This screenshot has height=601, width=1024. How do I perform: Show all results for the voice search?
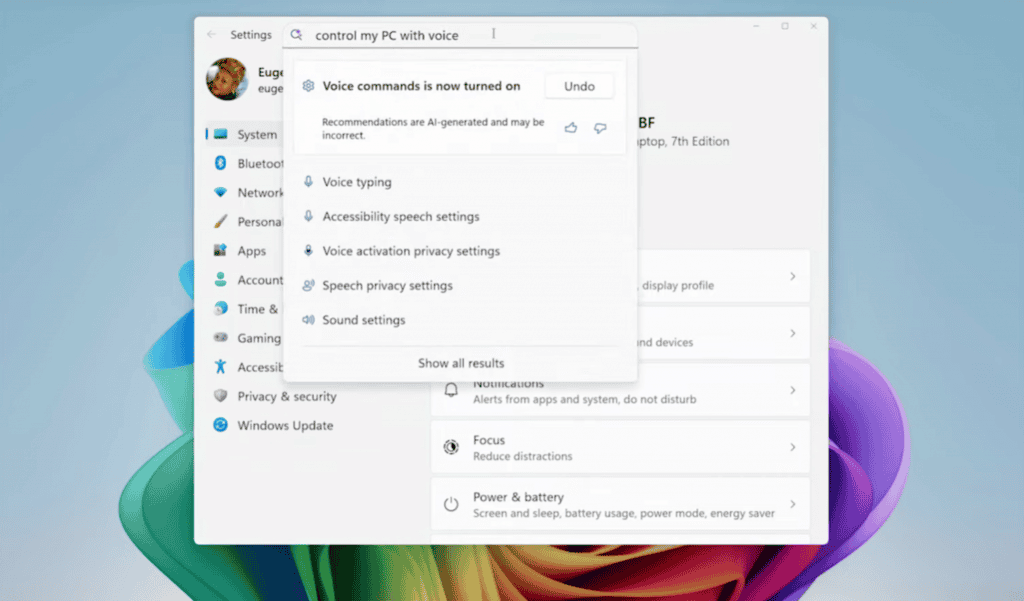tap(460, 363)
